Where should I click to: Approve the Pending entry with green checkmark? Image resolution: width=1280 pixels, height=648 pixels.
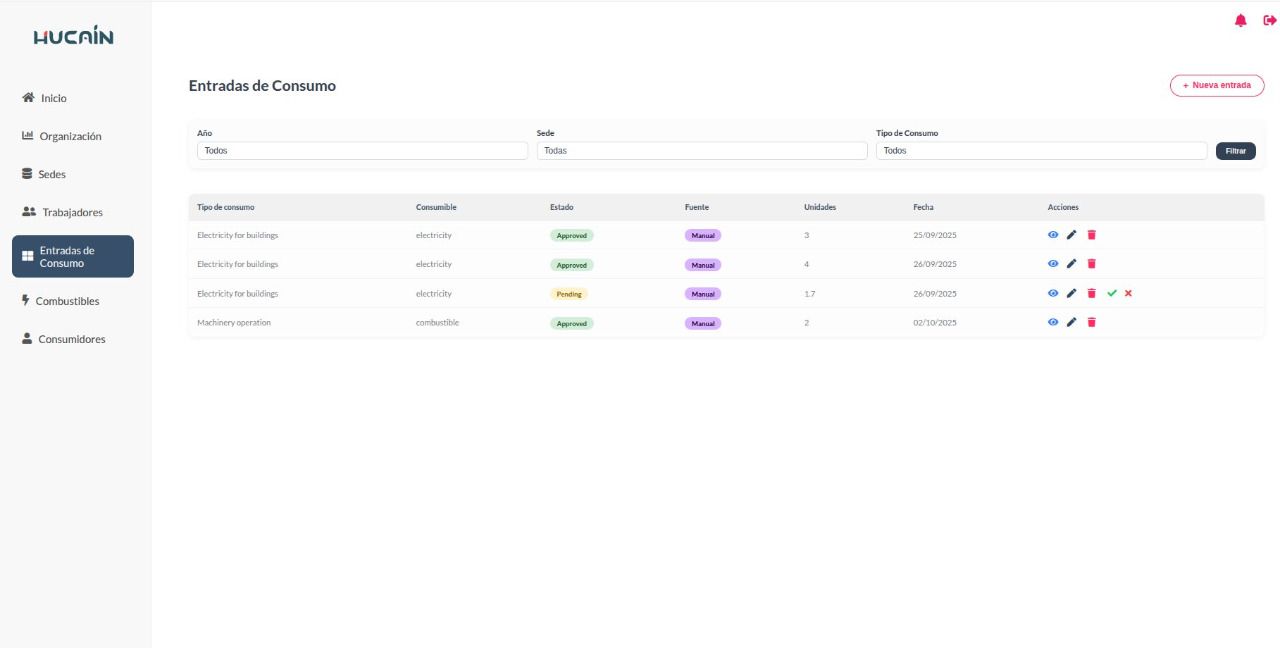tap(1111, 293)
